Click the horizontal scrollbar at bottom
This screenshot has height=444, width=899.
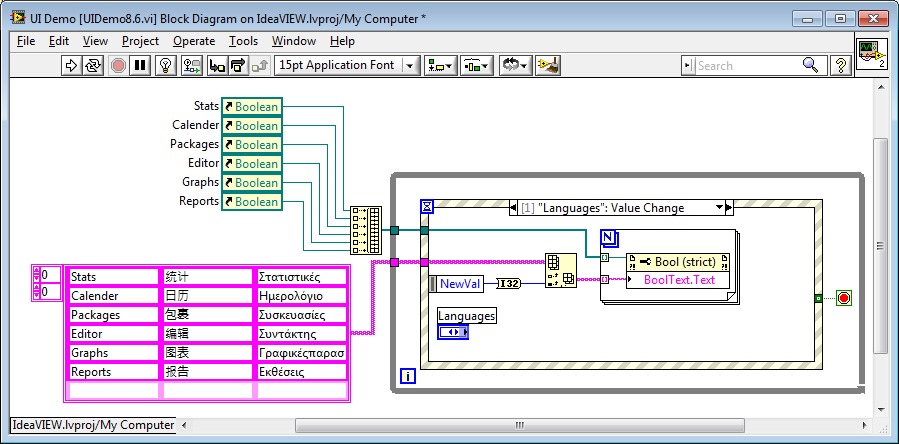pos(460,424)
